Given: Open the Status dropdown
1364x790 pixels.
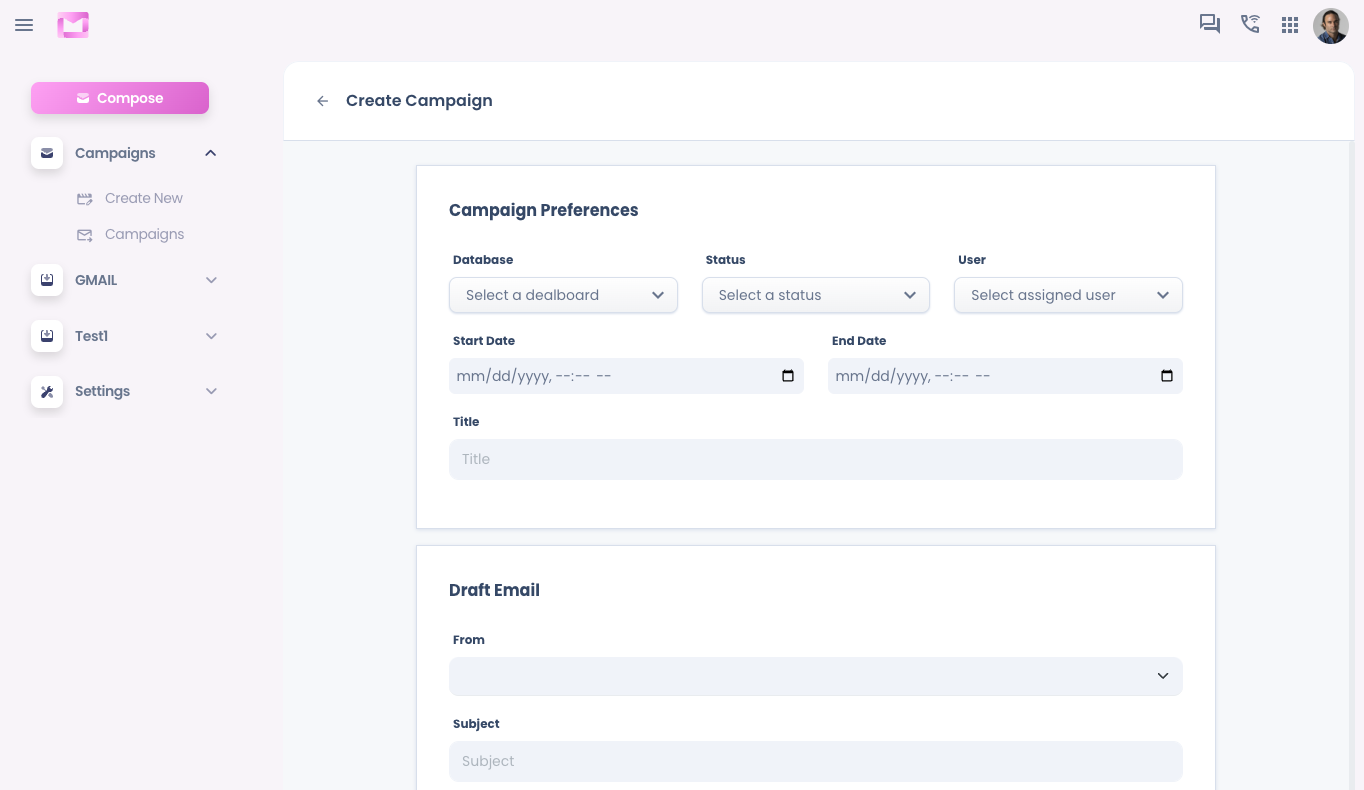Looking at the screenshot, I should 815,295.
